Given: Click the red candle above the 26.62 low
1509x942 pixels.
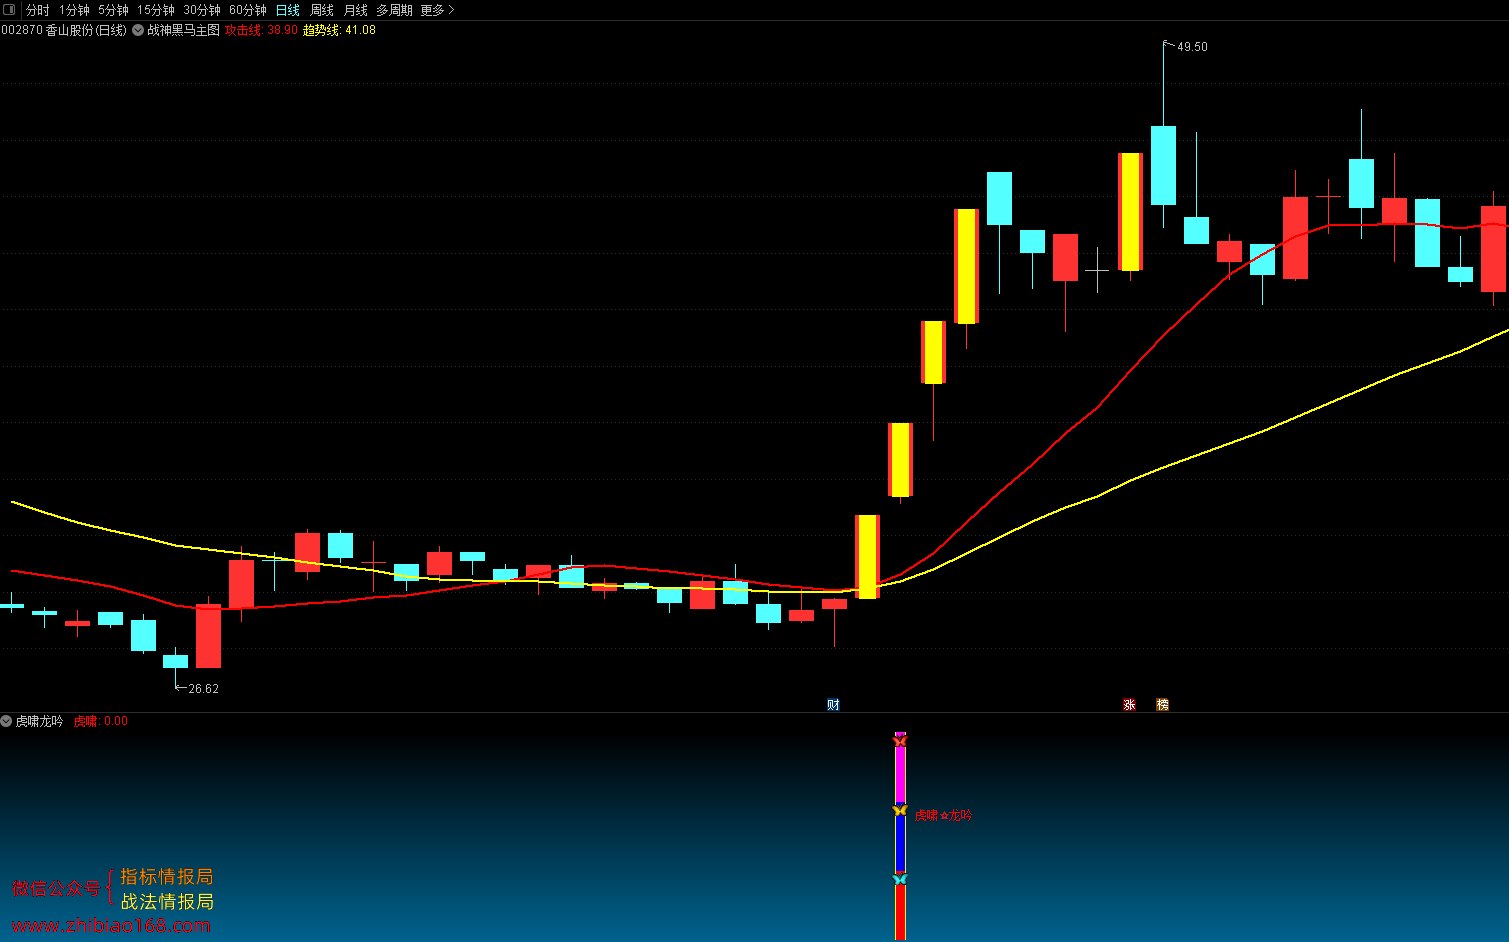Looking at the screenshot, I should click(208, 636).
